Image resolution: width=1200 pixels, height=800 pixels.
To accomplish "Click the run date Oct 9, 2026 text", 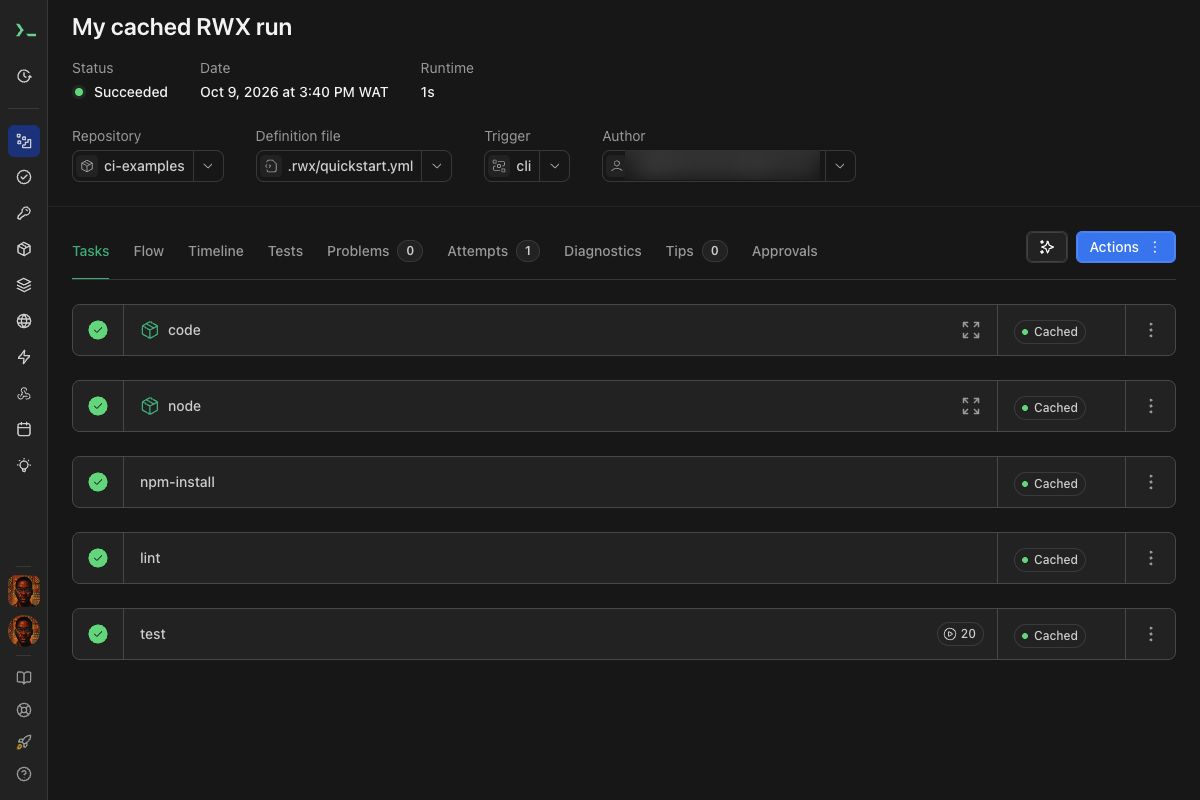I will pos(294,92).
